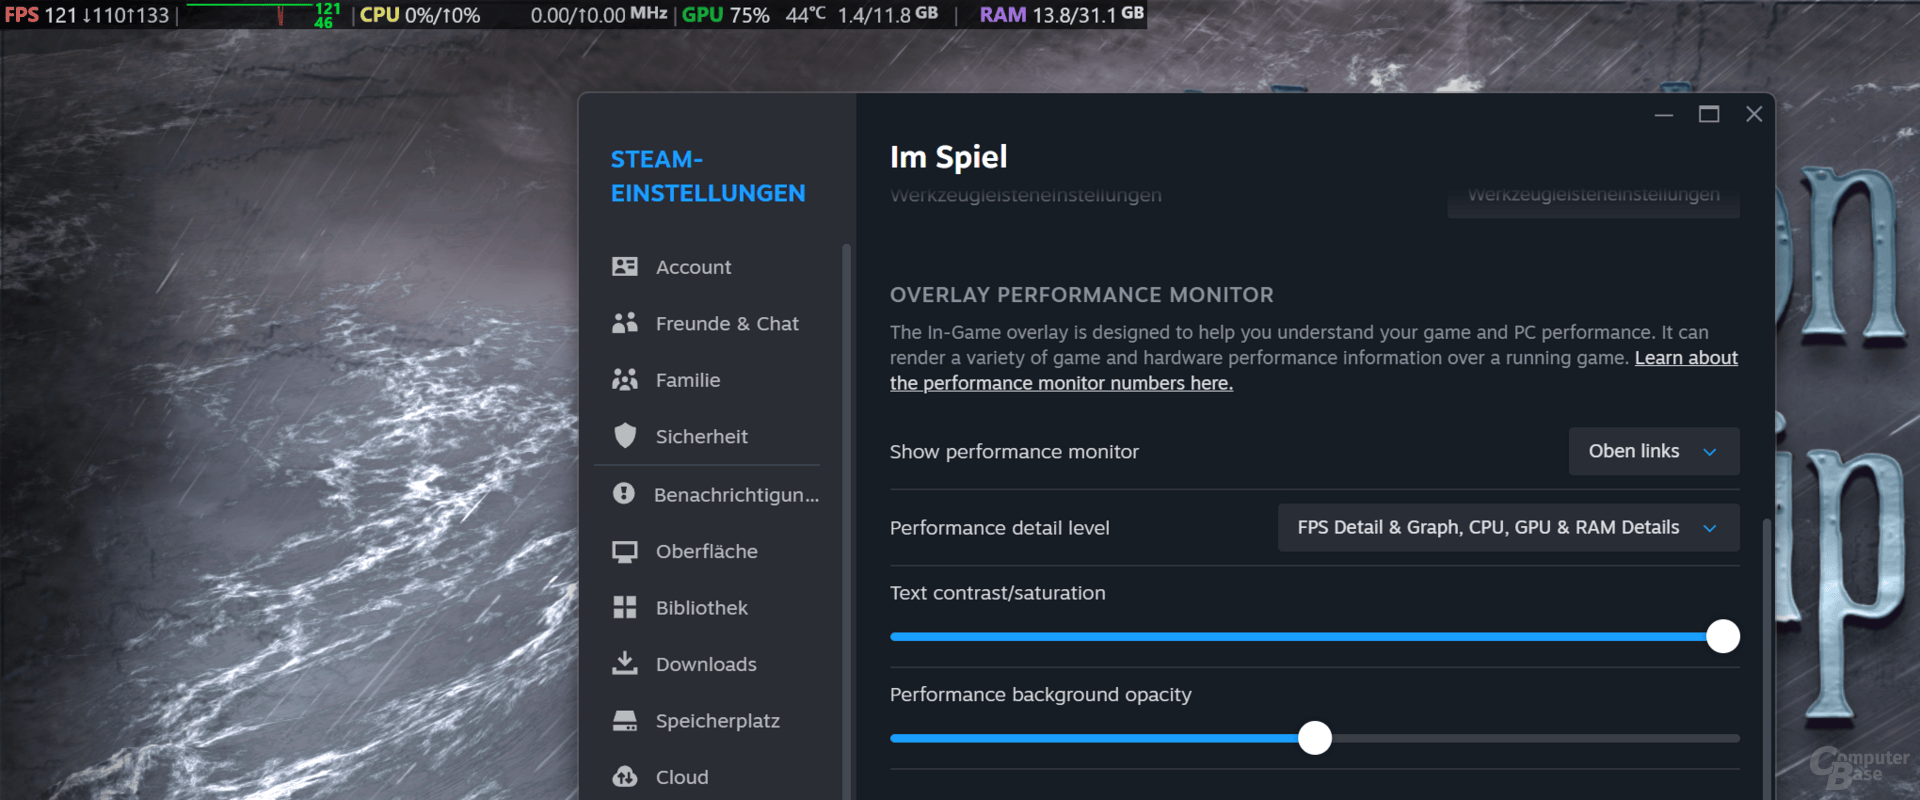Click the sidebar category scrollbar

click(846, 520)
